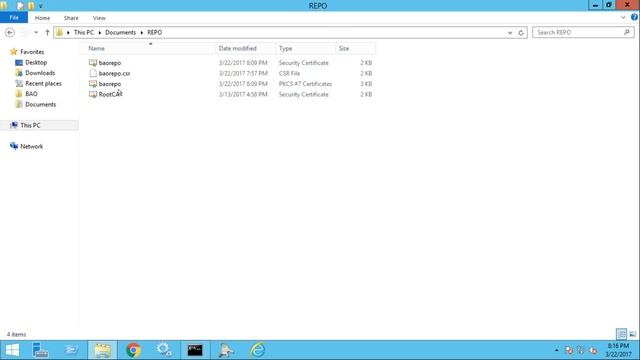Viewport: 640px width, 360px height.
Task: Select Favorites in the navigation pane
Action: [32, 52]
